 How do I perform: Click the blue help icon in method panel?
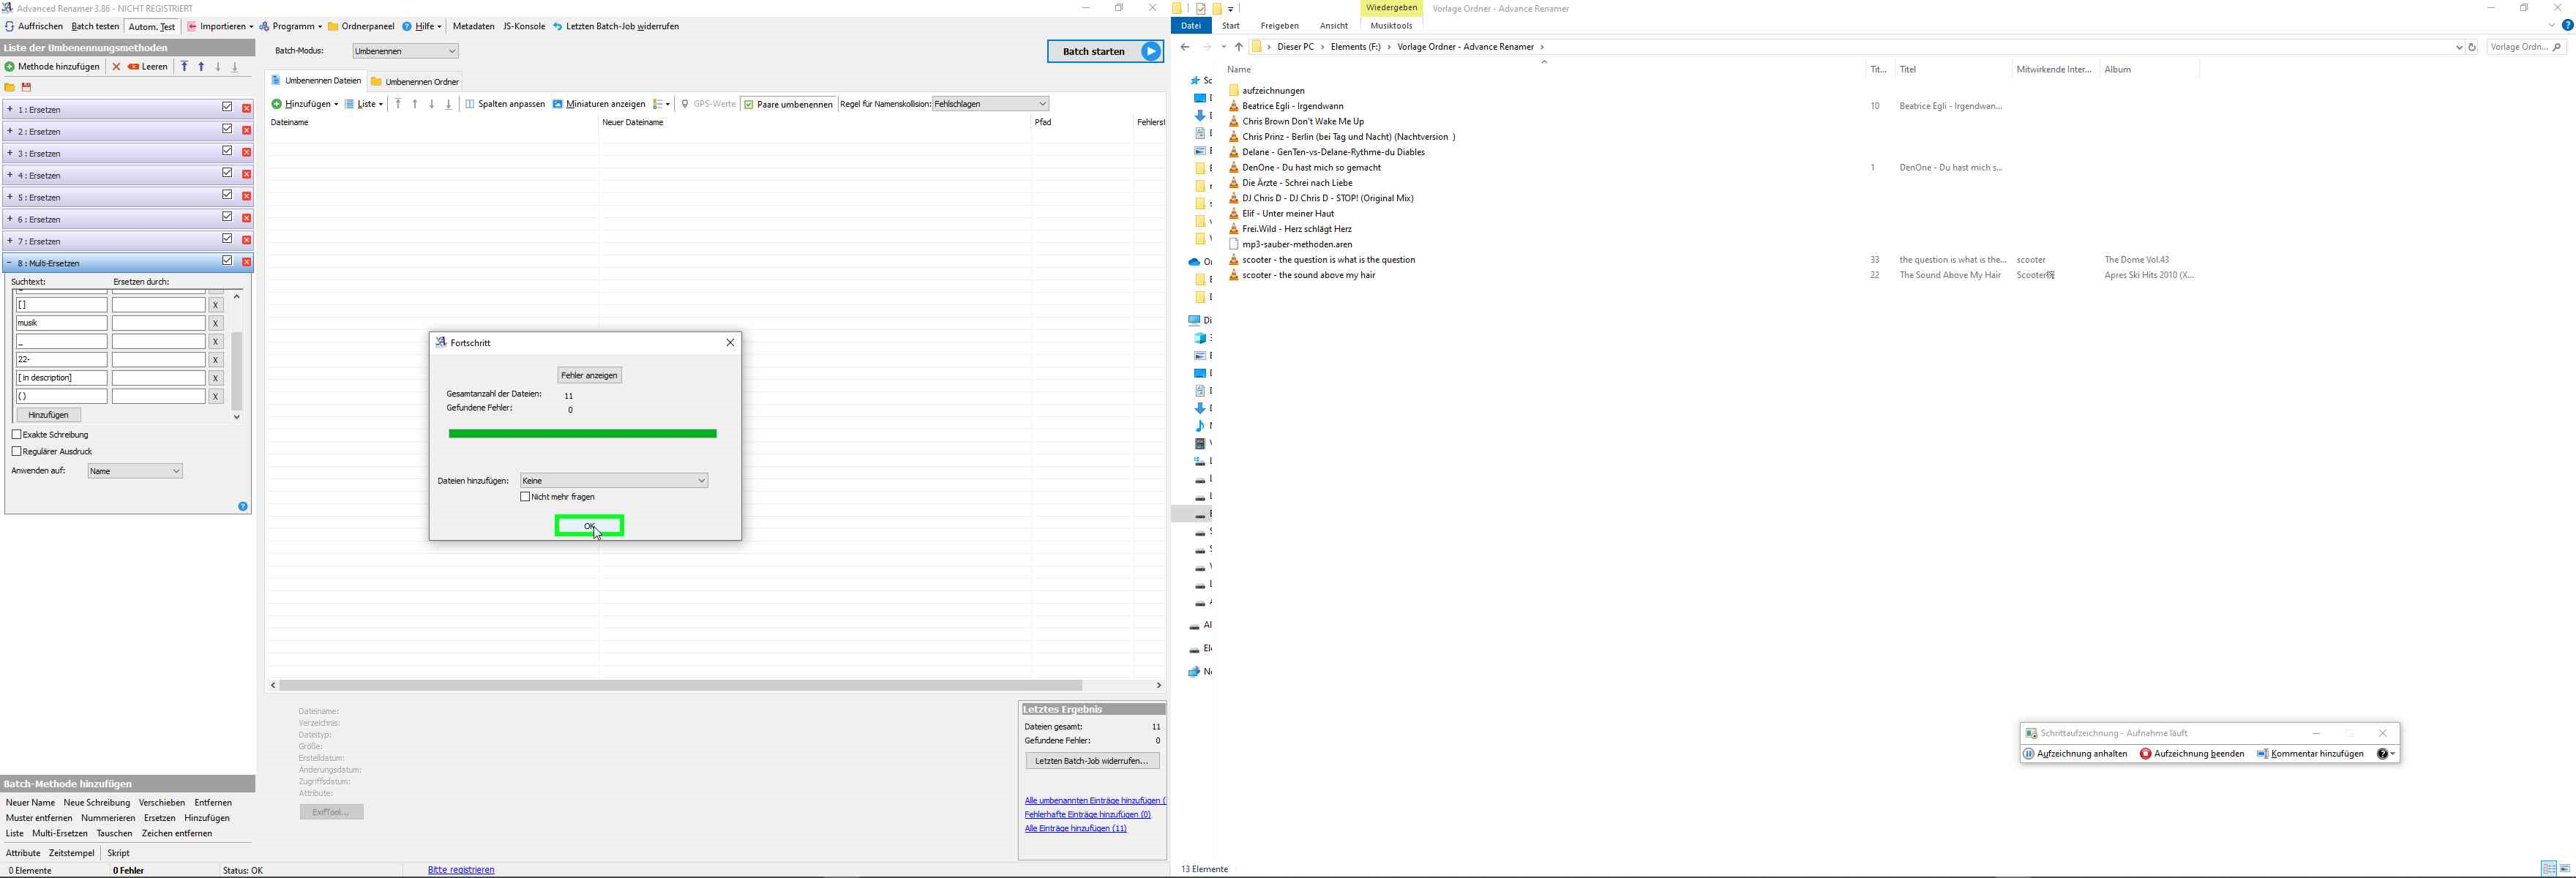243,506
